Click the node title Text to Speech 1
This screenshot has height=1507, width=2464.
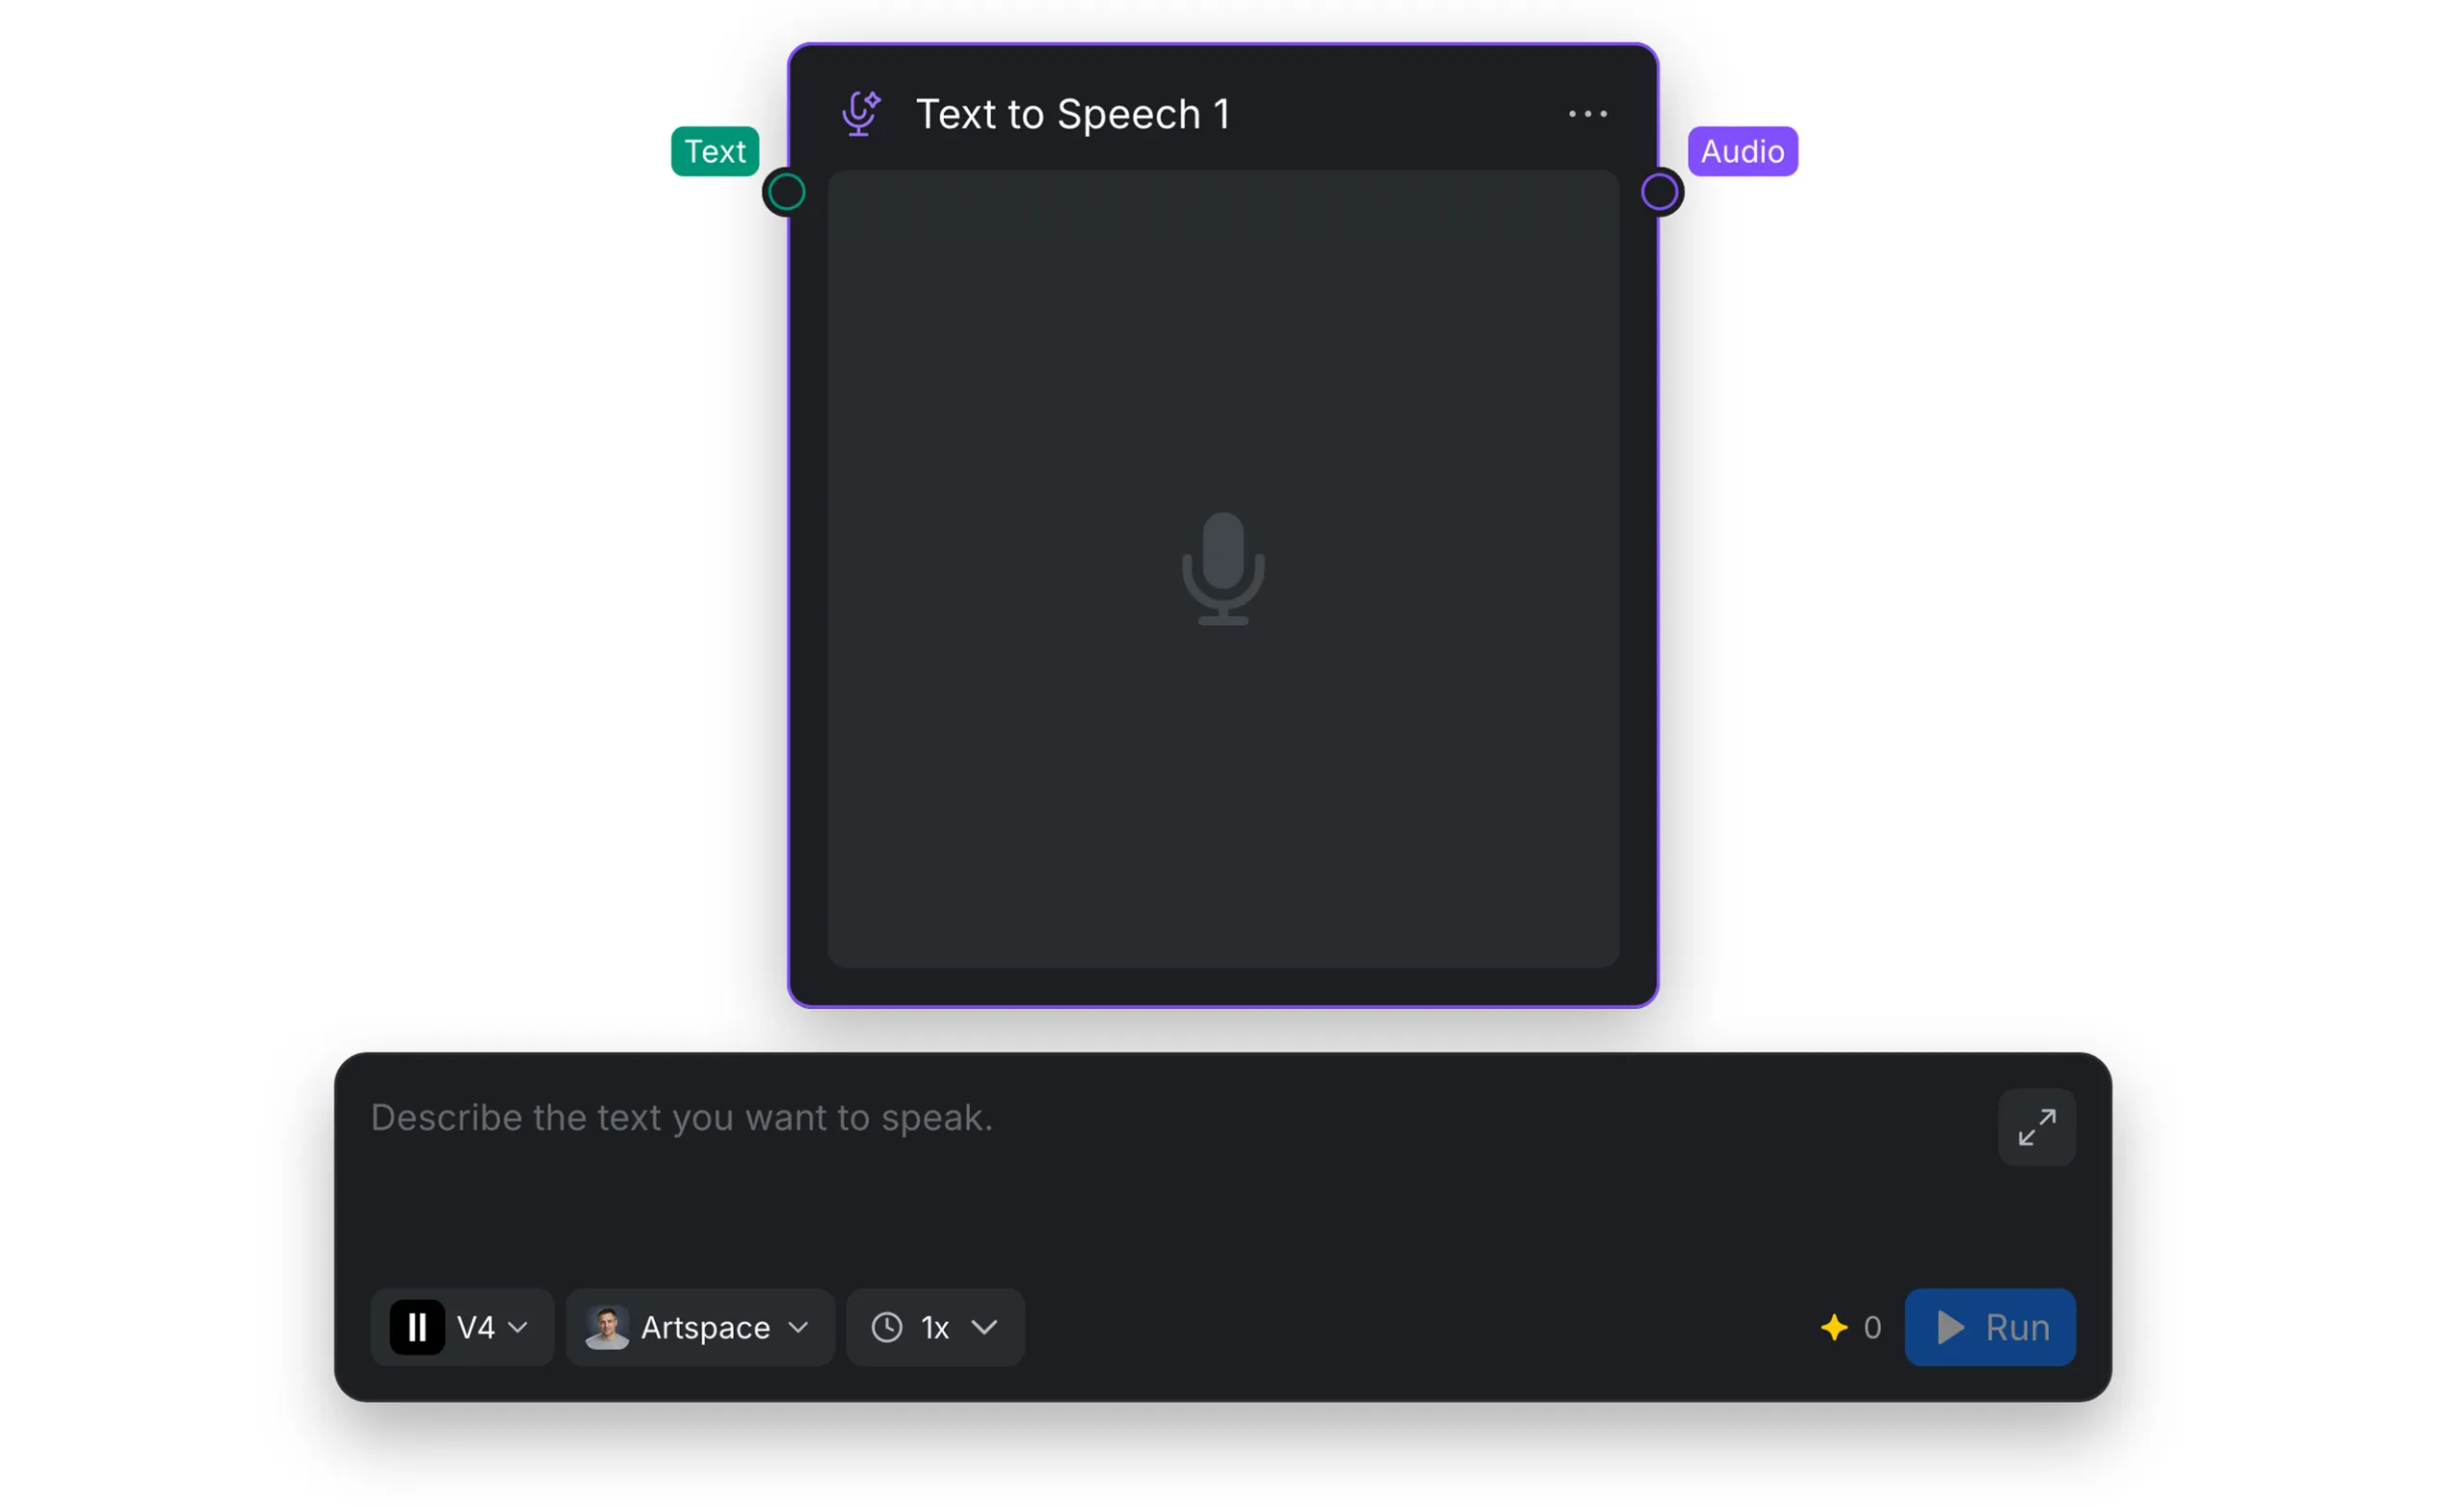1073,114
